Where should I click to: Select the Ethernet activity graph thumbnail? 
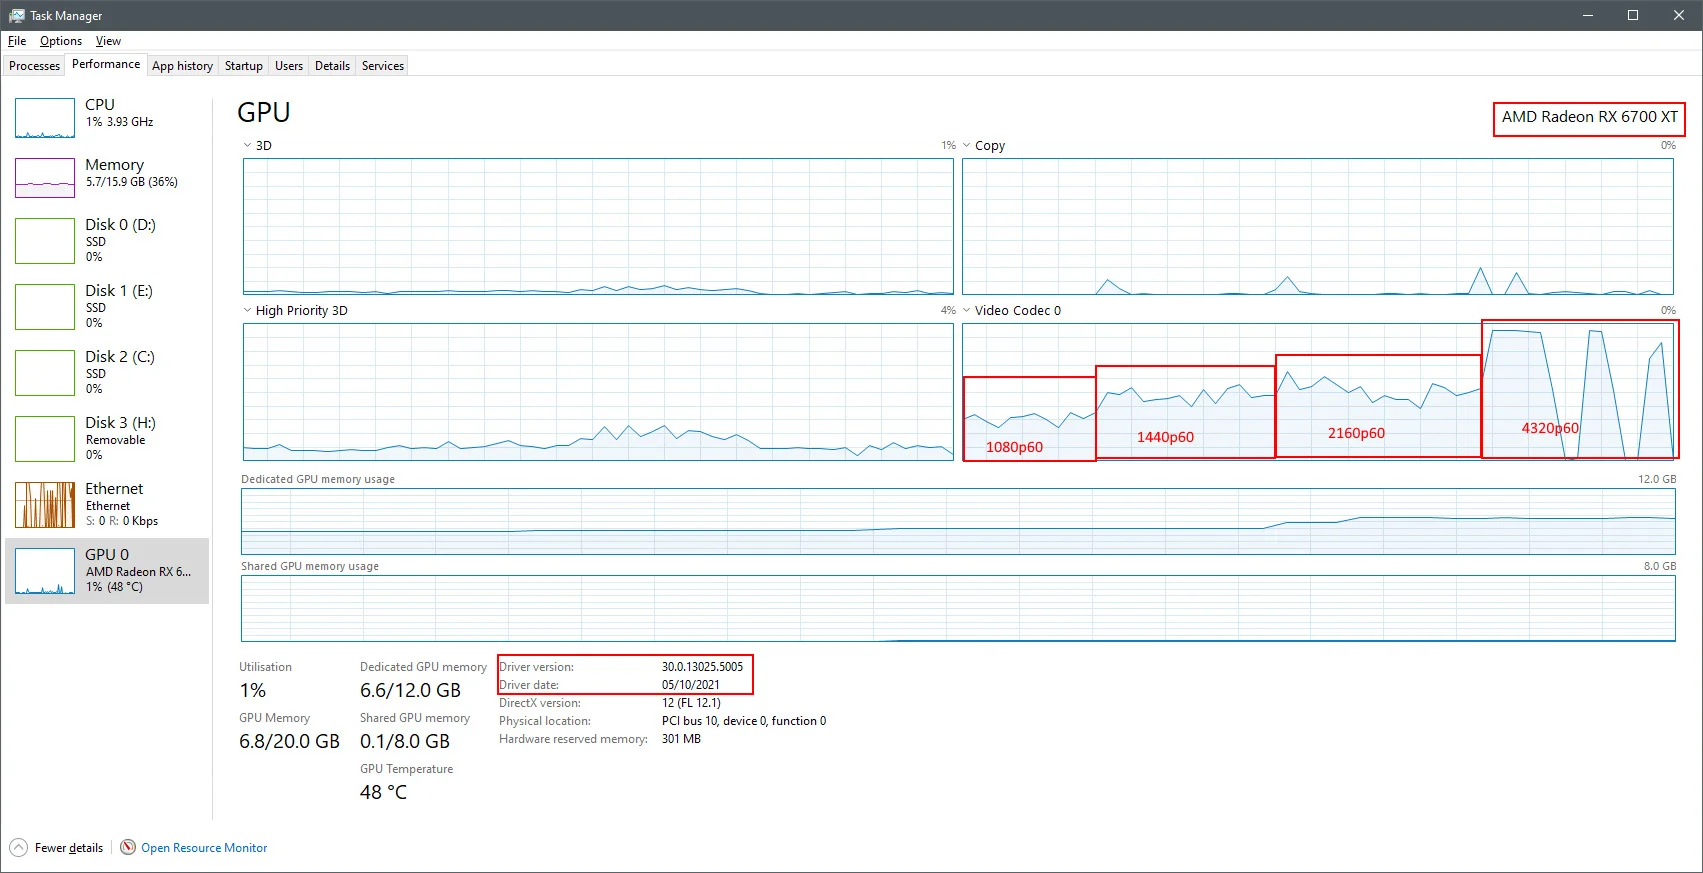[45, 505]
